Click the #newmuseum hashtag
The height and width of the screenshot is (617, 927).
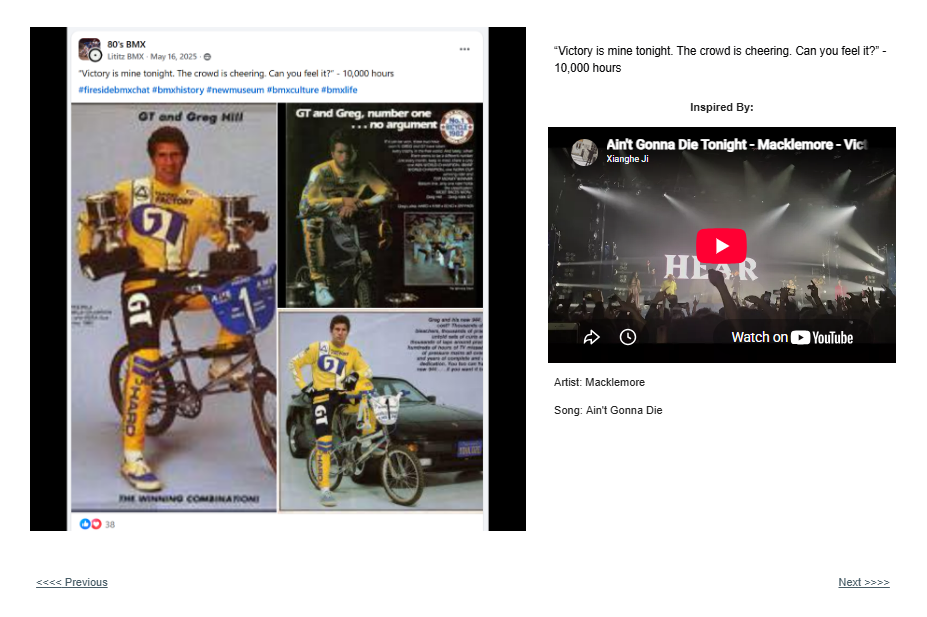point(235,90)
